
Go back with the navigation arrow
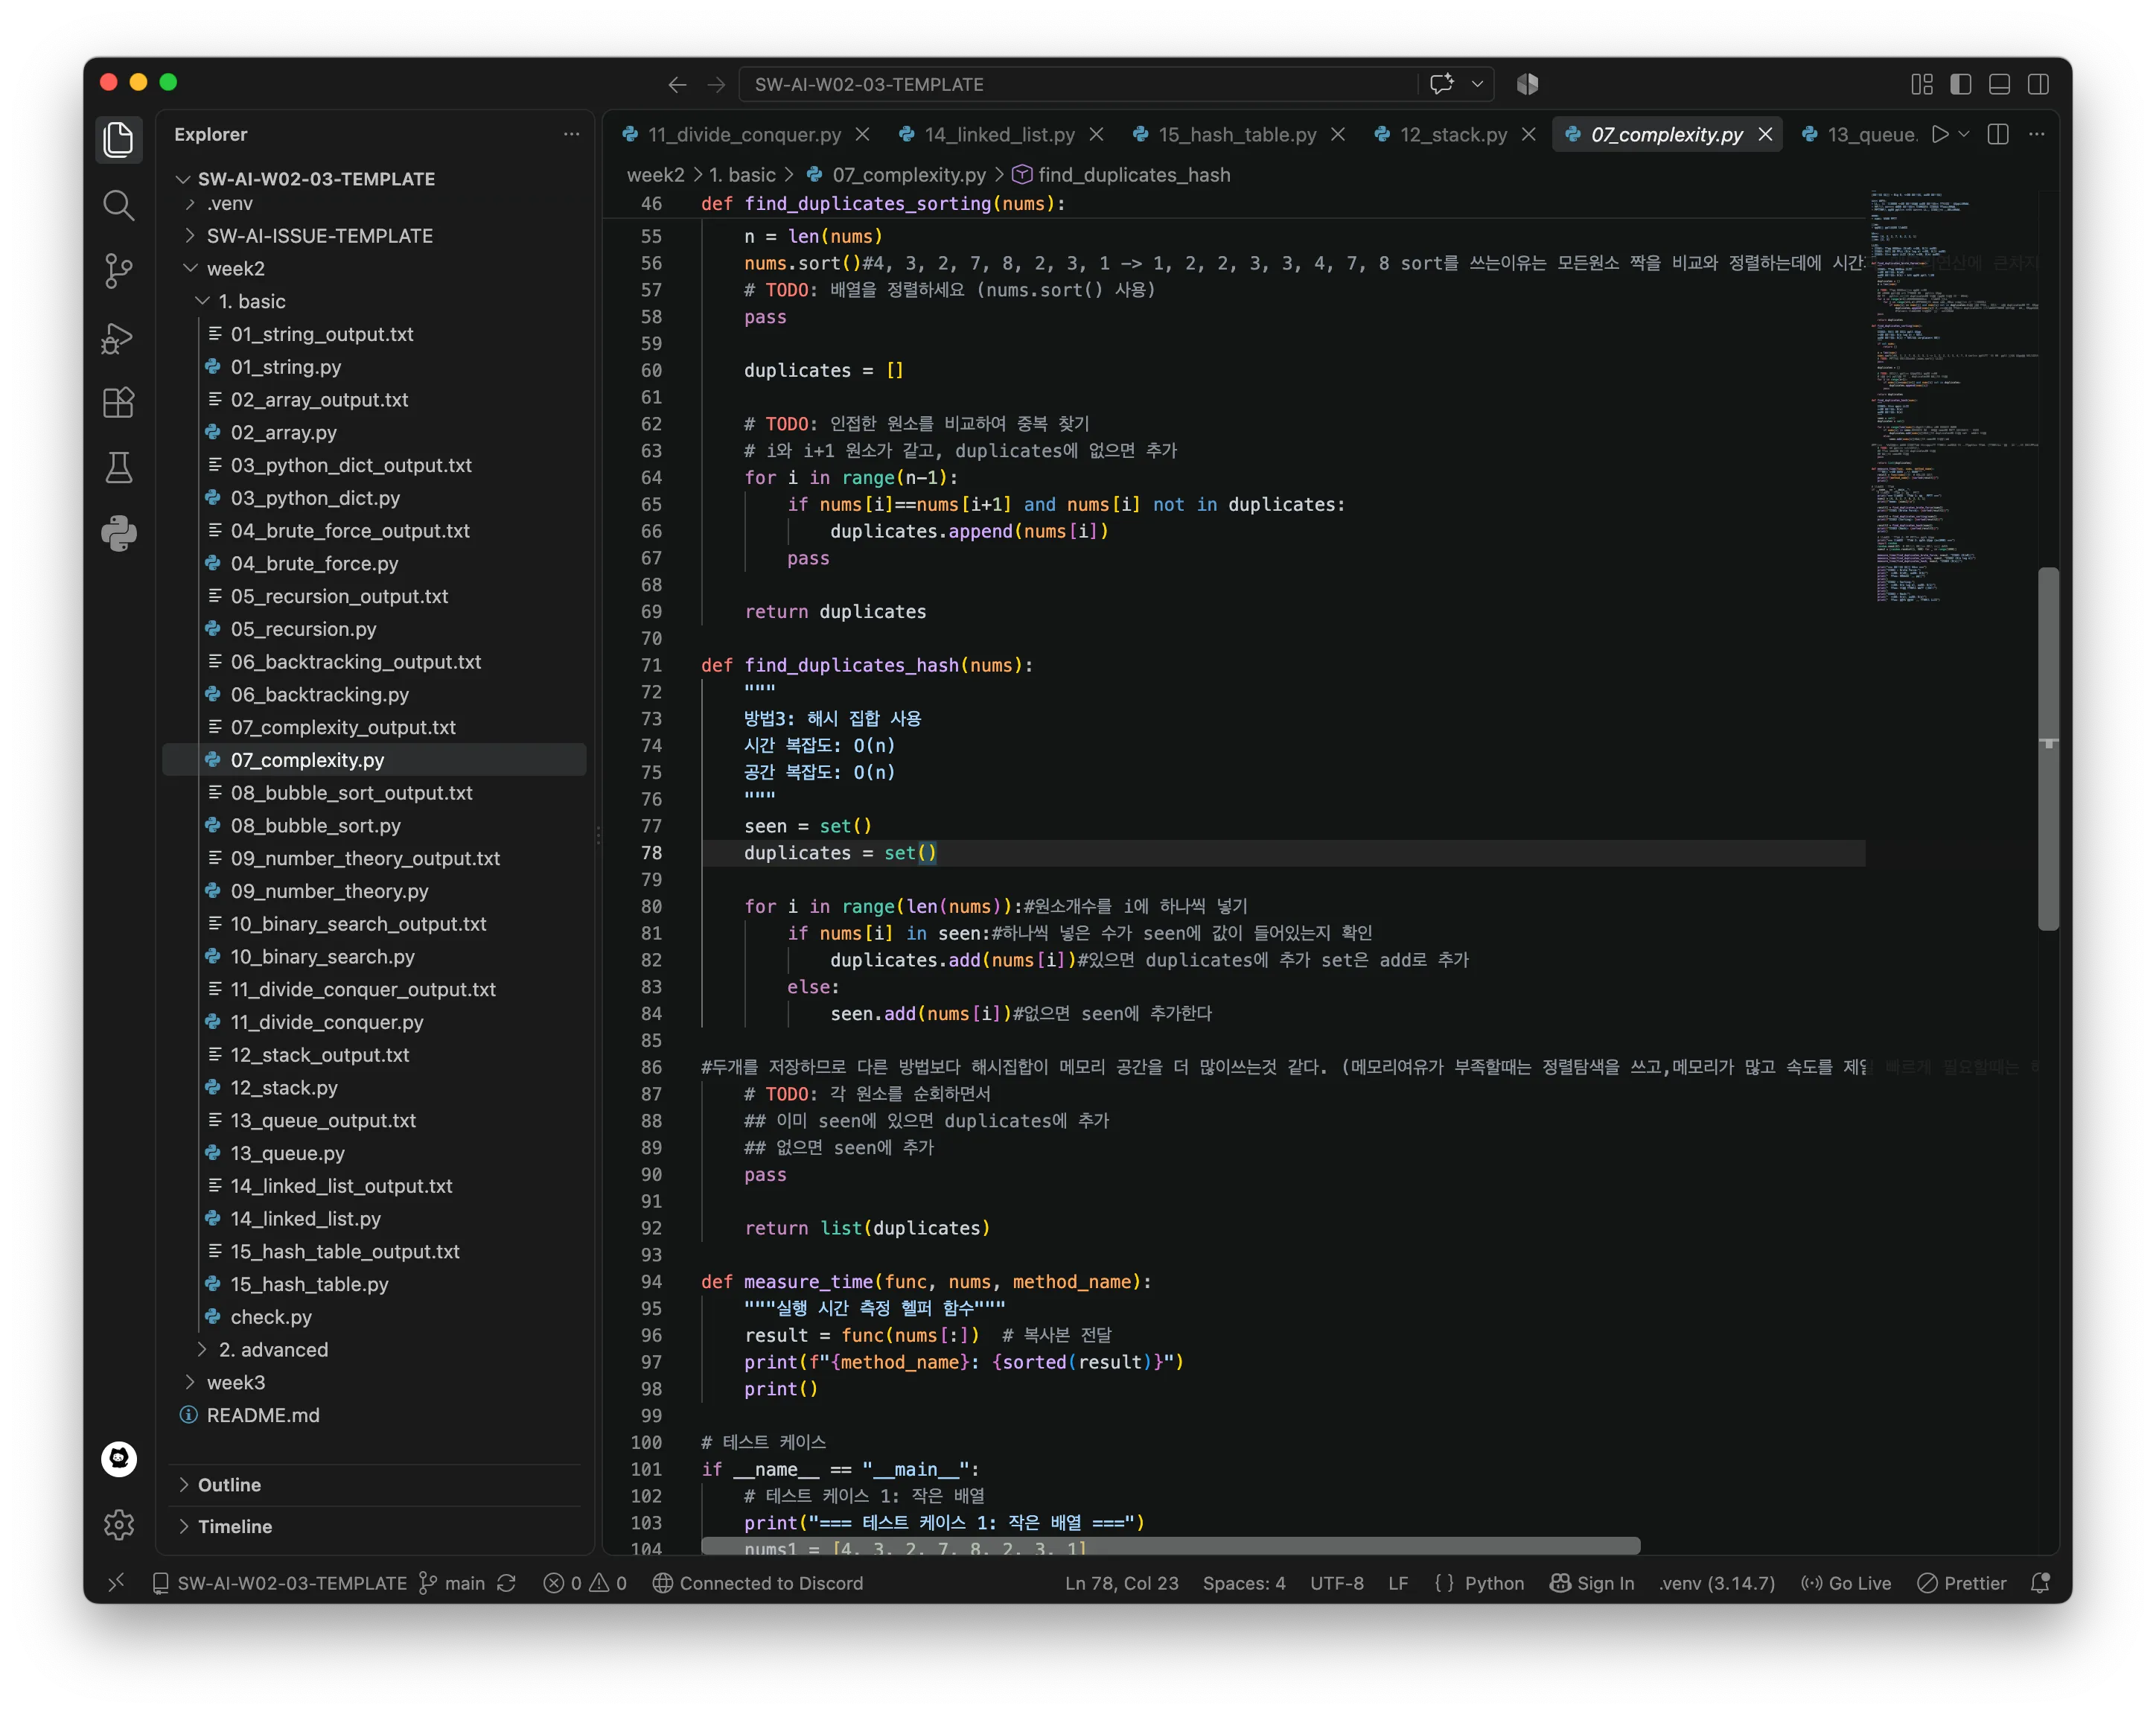click(x=677, y=85)
